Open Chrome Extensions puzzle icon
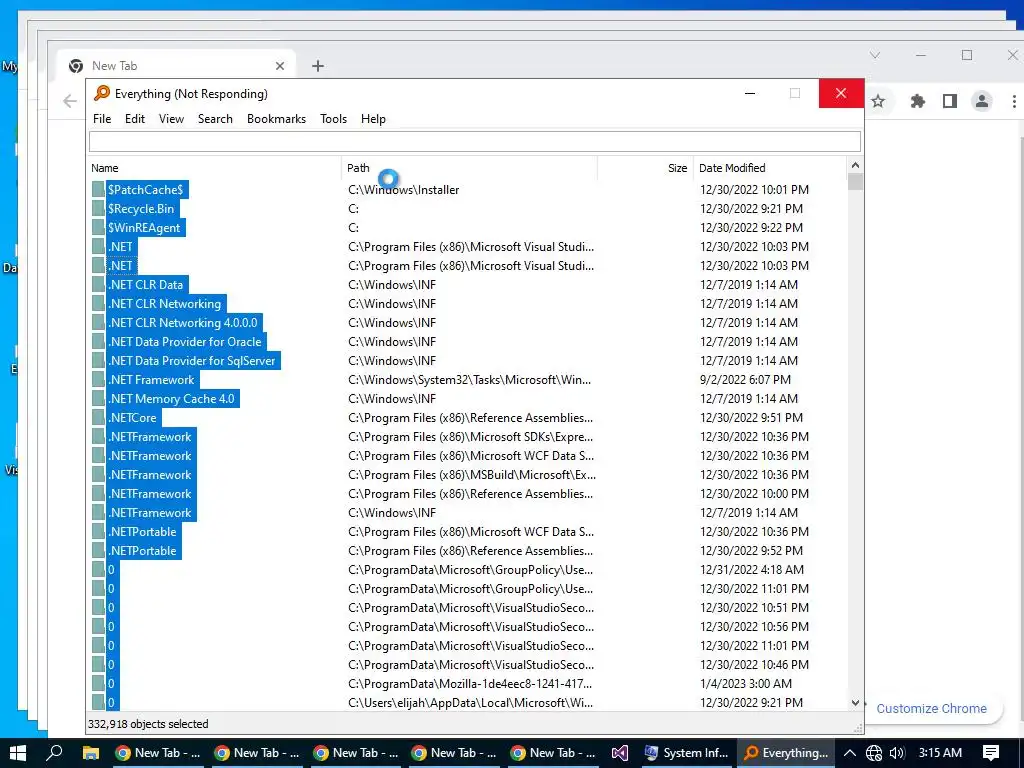The image size is (1024, 768). (x=918, y=101)
